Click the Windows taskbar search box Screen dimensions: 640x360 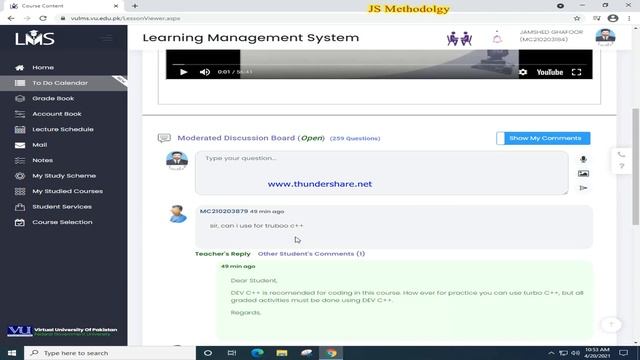click(x=110, y=353)
